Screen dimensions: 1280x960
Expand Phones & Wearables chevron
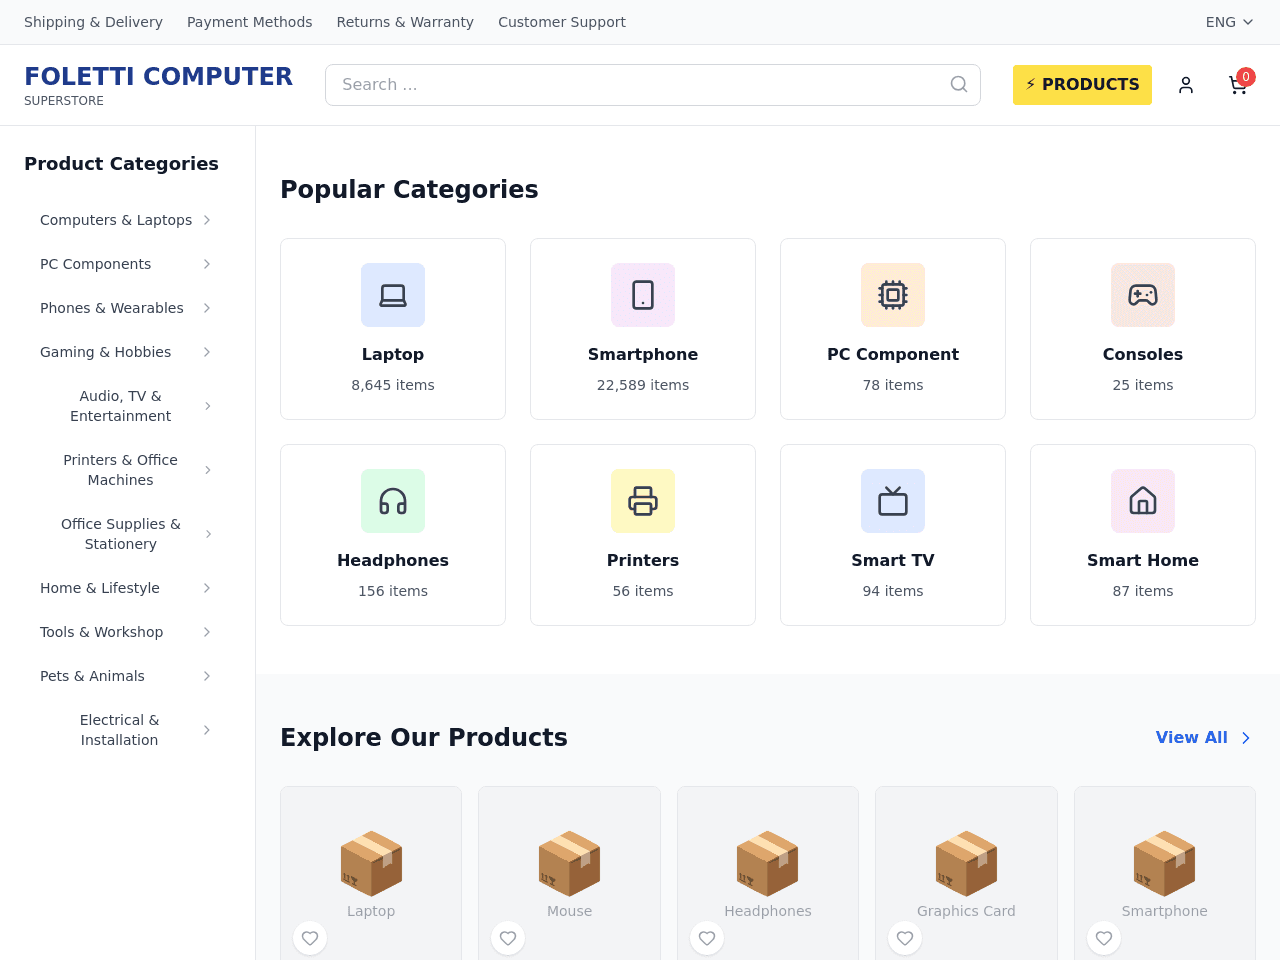207,308
